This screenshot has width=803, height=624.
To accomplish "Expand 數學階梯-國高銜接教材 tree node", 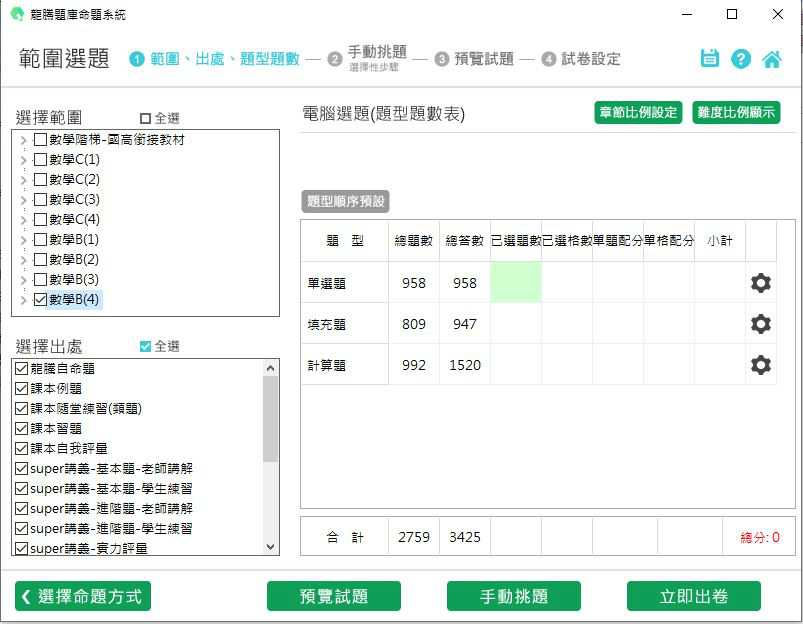I will (23, 140).
